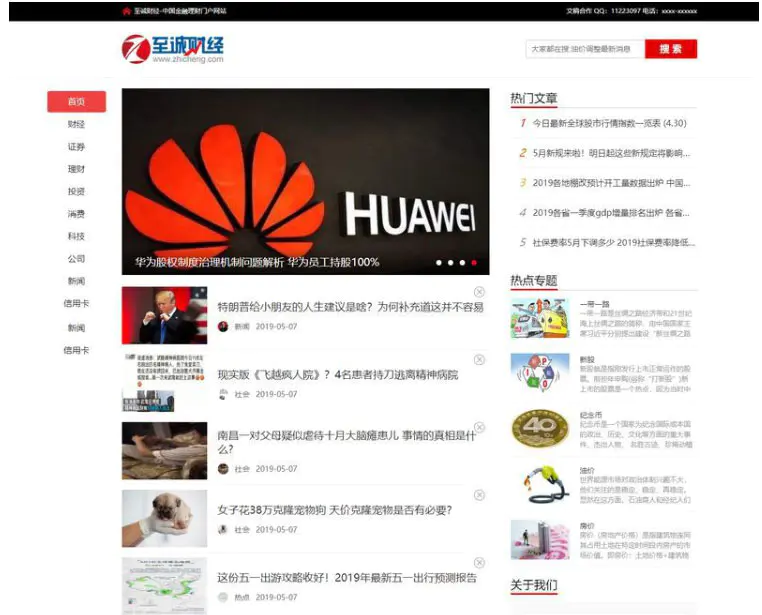The image size is (762, 615).
Task: Open the 一带一路 hot topic thumbnail
Action: coord(540,318)
